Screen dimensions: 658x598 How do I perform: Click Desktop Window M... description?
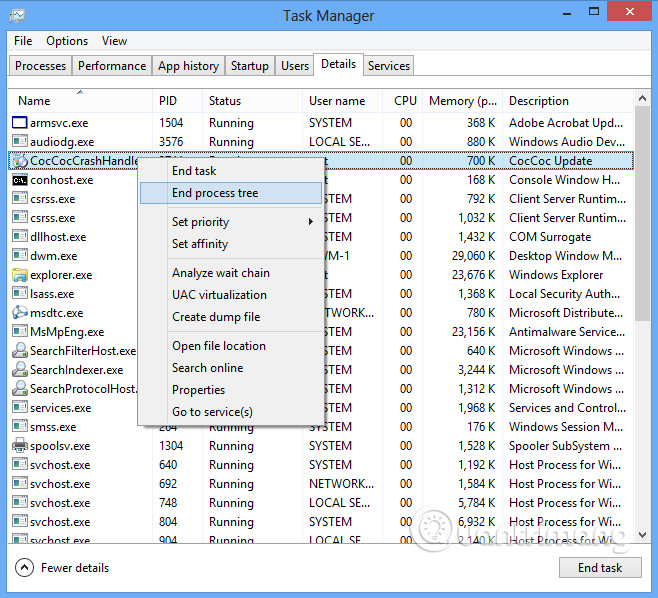tap(565, 256)
